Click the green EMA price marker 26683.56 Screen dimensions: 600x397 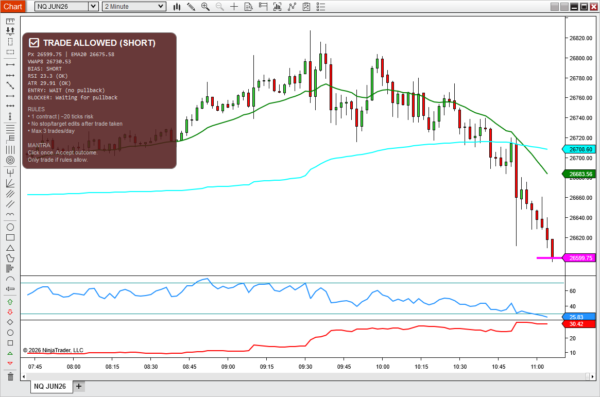(579, 174)
